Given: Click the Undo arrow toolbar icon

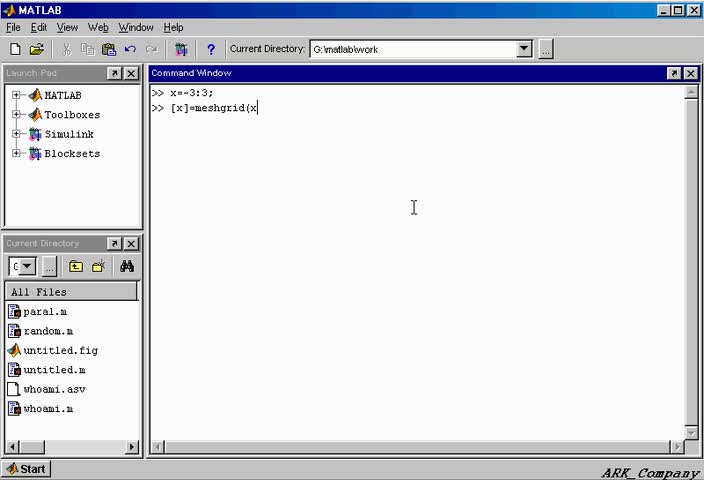Looking at the screenshot, I should tap(130, 49).
